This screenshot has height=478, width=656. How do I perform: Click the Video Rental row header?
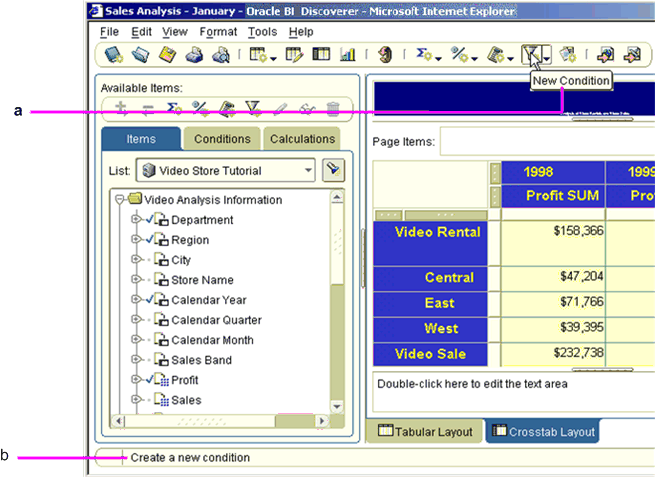pos(430,243)
